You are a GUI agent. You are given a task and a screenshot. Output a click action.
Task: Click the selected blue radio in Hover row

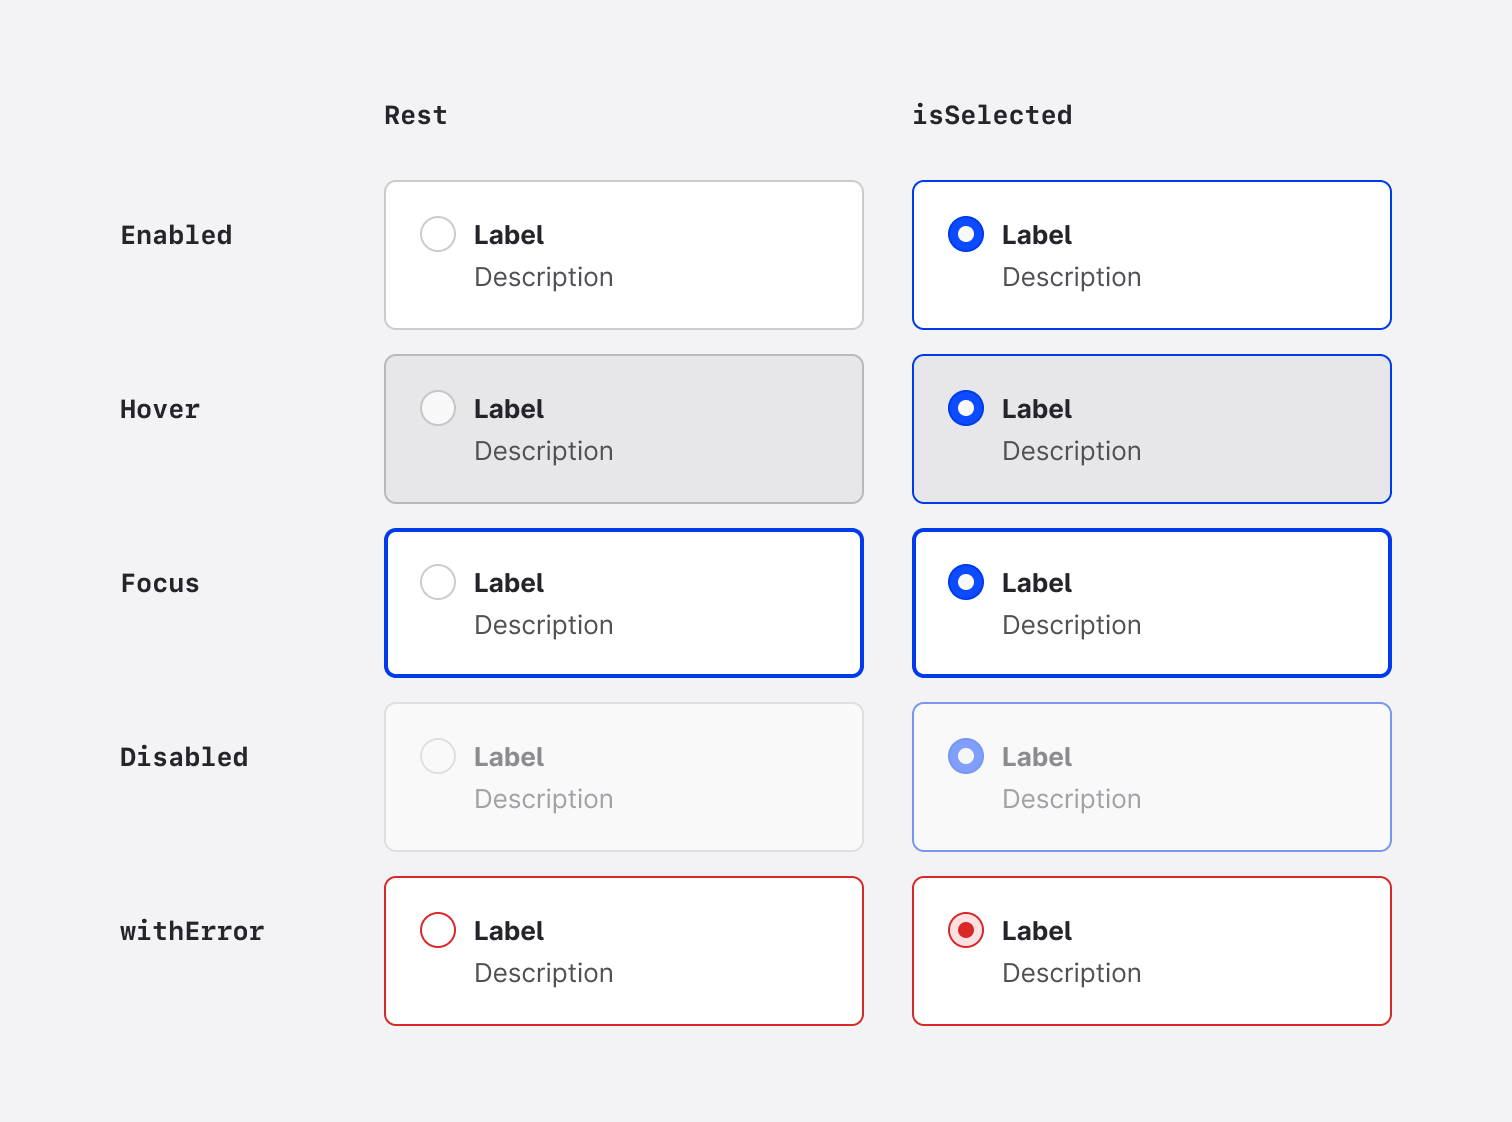[x=965, y=408]
